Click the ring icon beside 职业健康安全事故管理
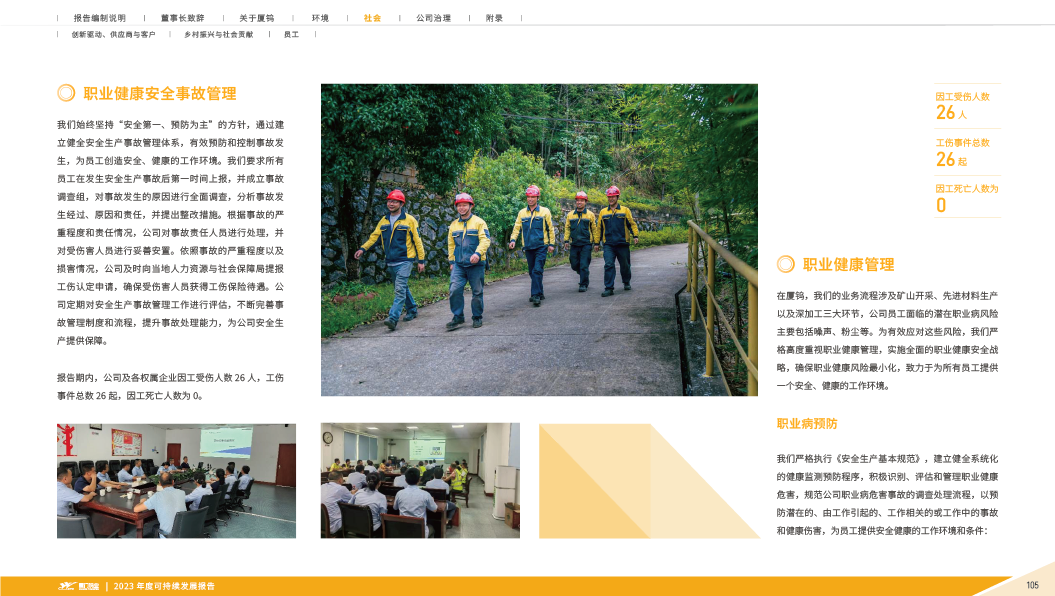The width and height of the screenshot is (1055, 596). 66,93
